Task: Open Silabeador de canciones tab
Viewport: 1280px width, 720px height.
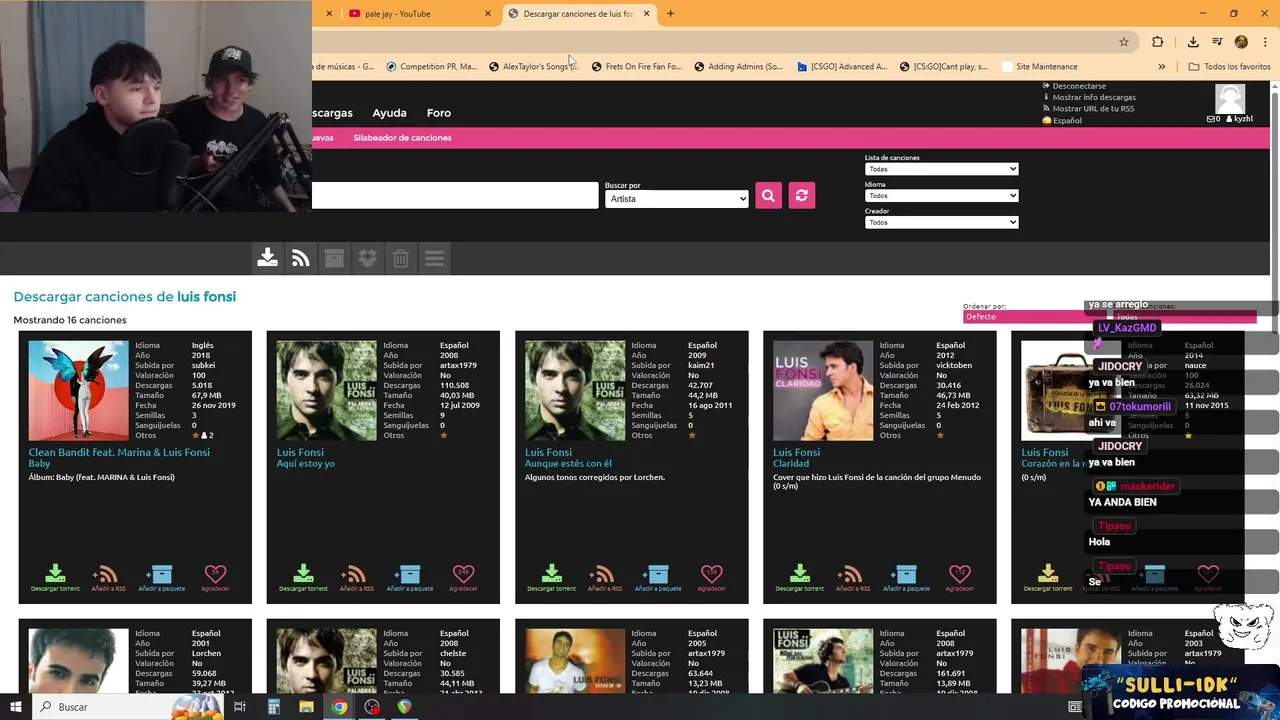Action: 402,138
